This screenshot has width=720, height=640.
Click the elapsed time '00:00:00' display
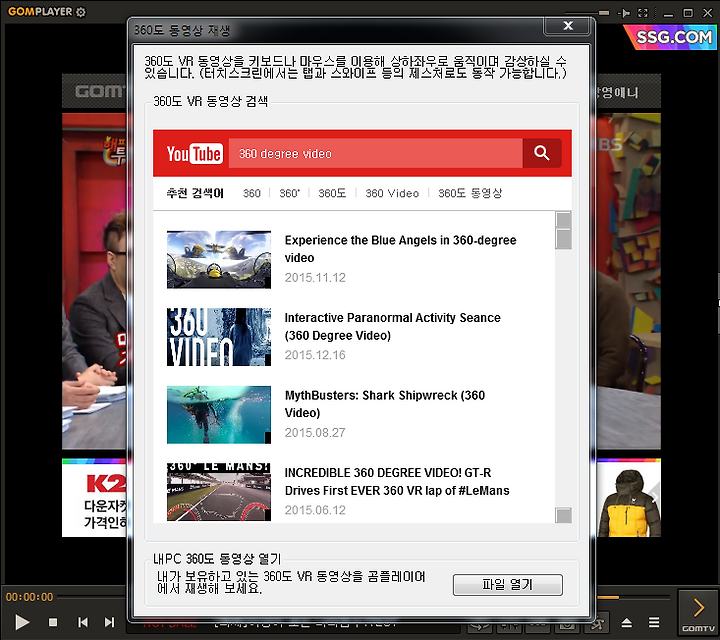[30, 597]
